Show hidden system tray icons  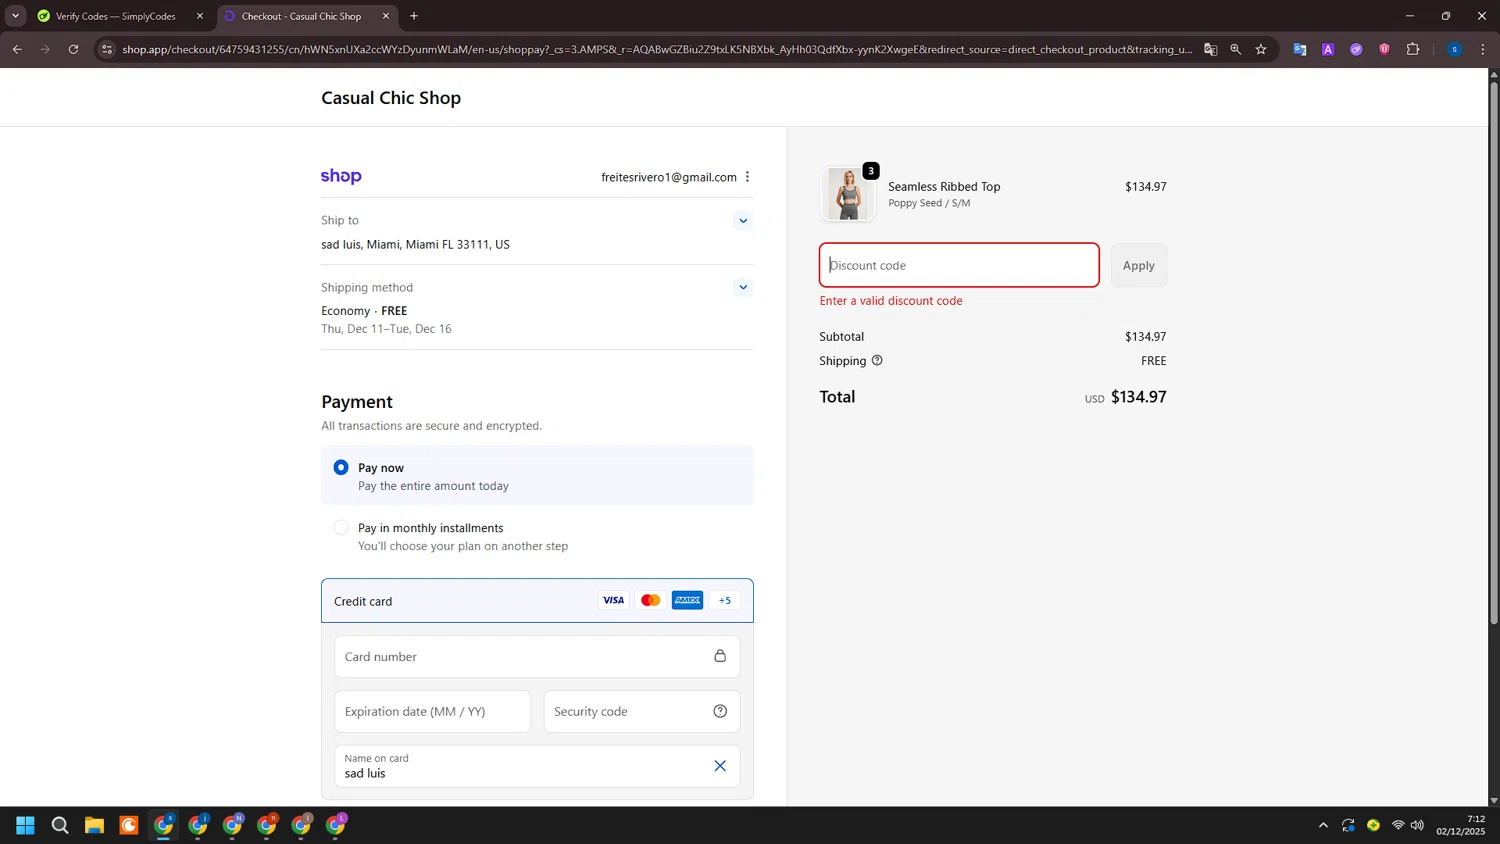coord(1323,825)
